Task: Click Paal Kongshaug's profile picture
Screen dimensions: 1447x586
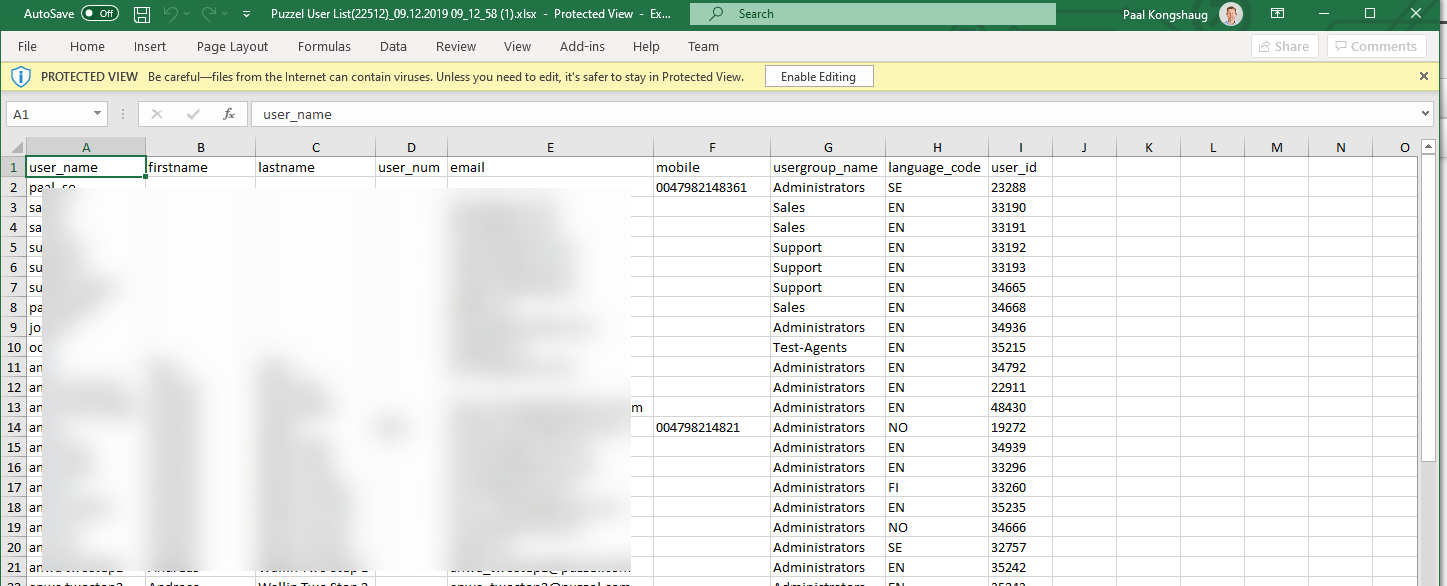Action: 1231,14
